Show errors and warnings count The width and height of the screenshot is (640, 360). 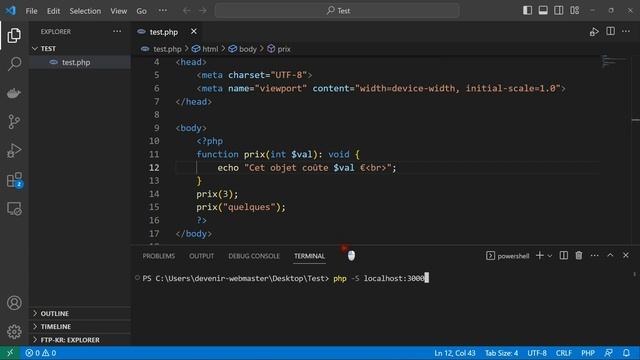(41, 353)
